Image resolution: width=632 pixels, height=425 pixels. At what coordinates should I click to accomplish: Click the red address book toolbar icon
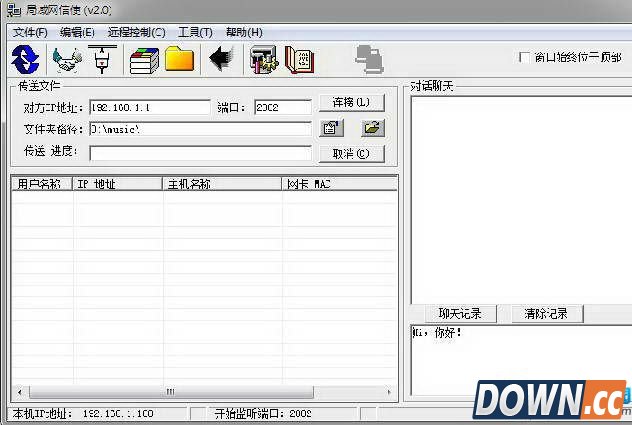[x=298, y=59]
